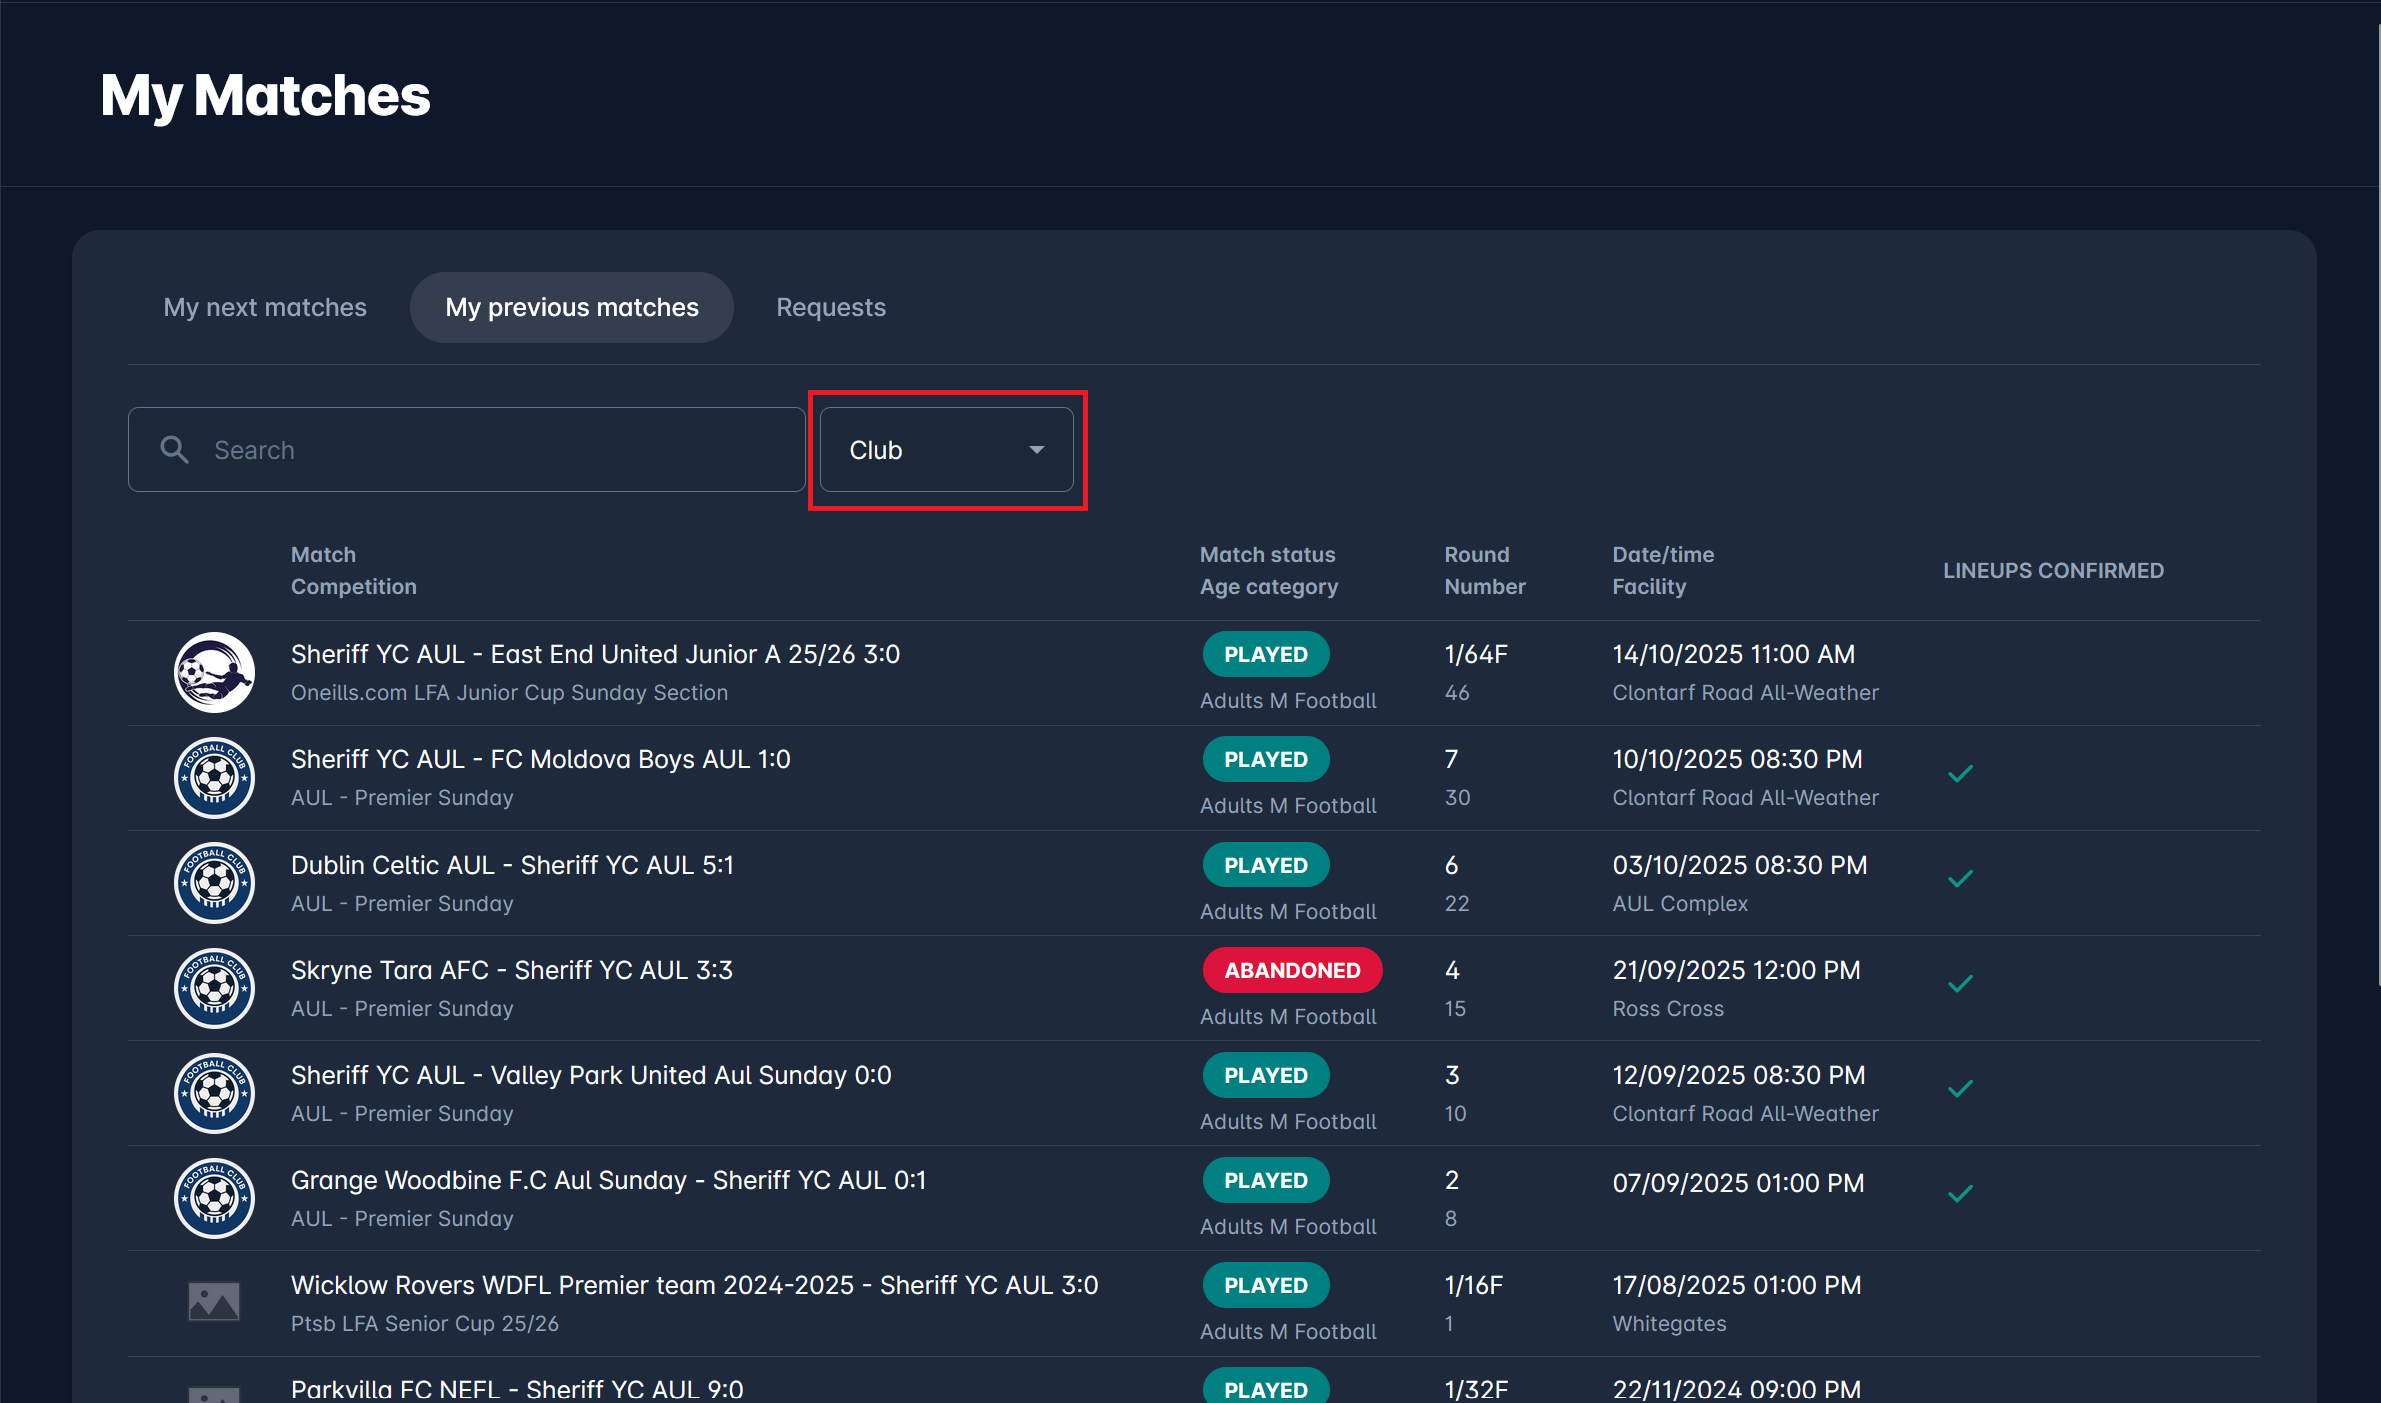Click club badge for Dublin Celtic match

(214, 883)
